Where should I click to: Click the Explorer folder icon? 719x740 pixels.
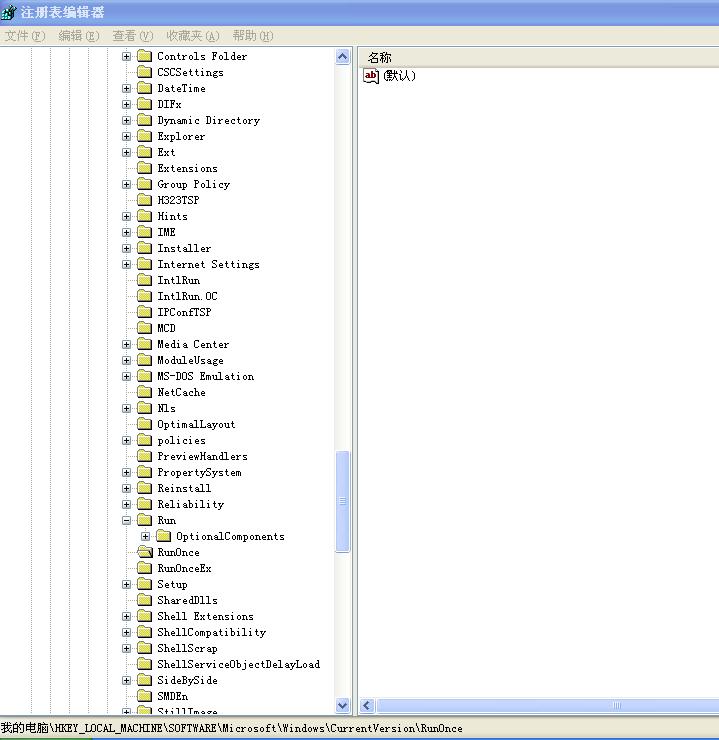144,136
